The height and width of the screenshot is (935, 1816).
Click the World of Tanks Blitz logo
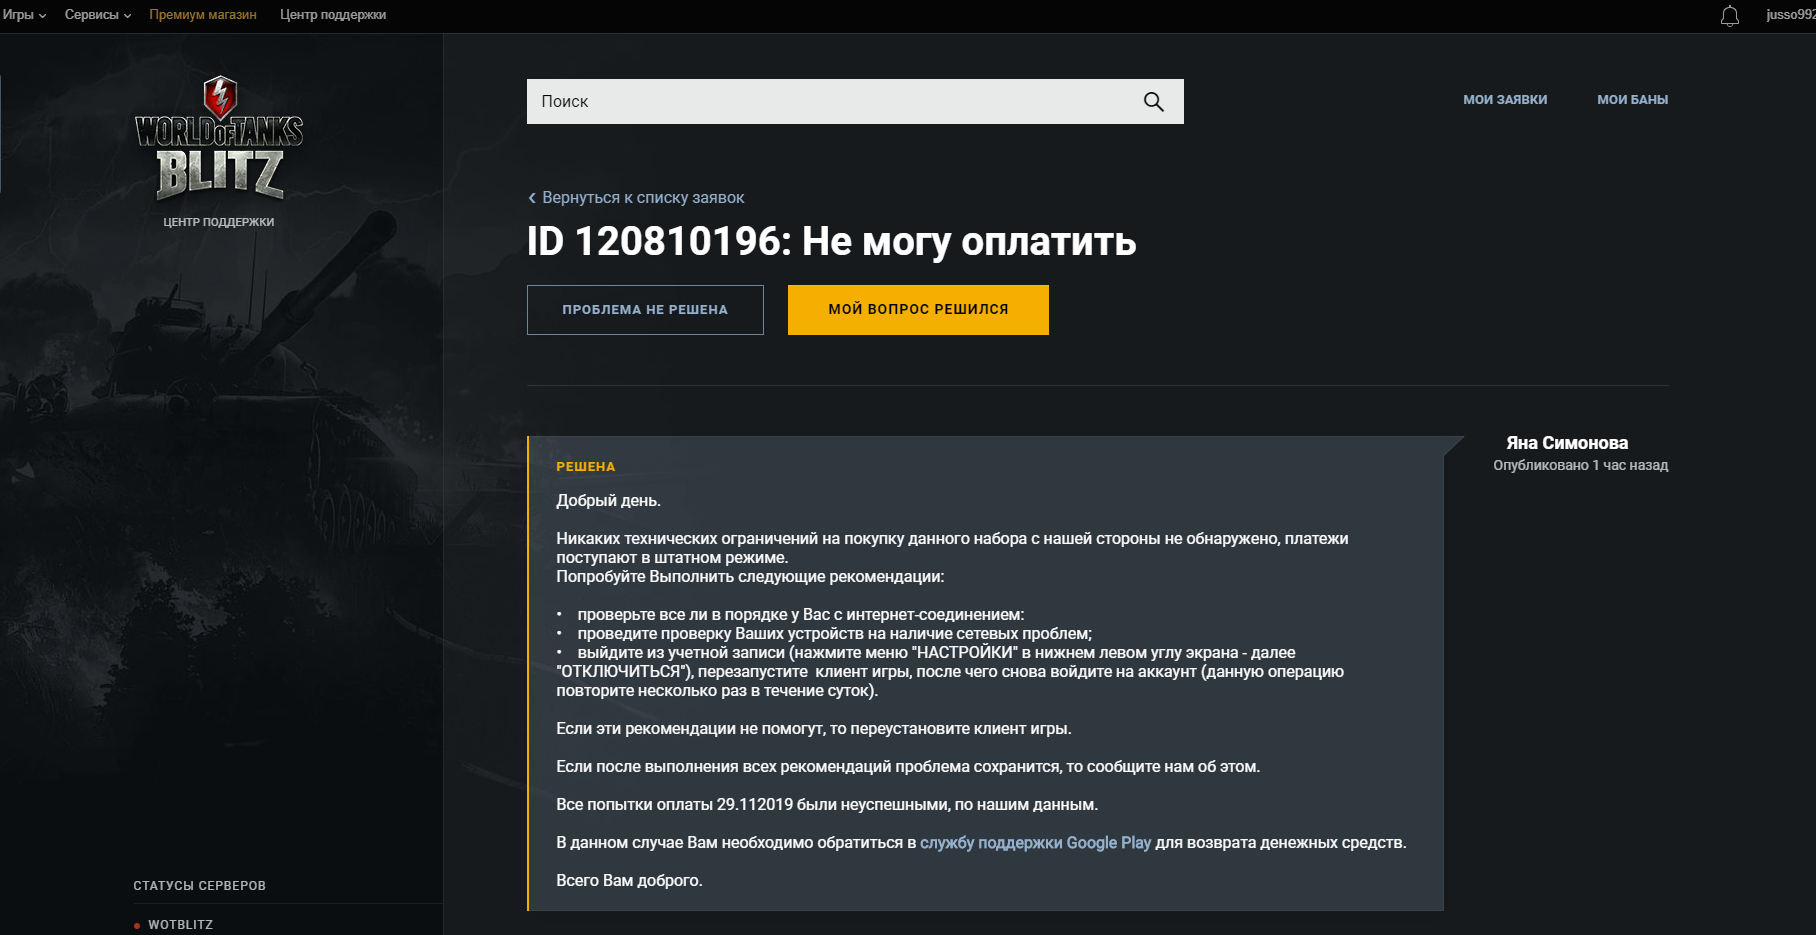pyautogui.click(x=219, y=138)
